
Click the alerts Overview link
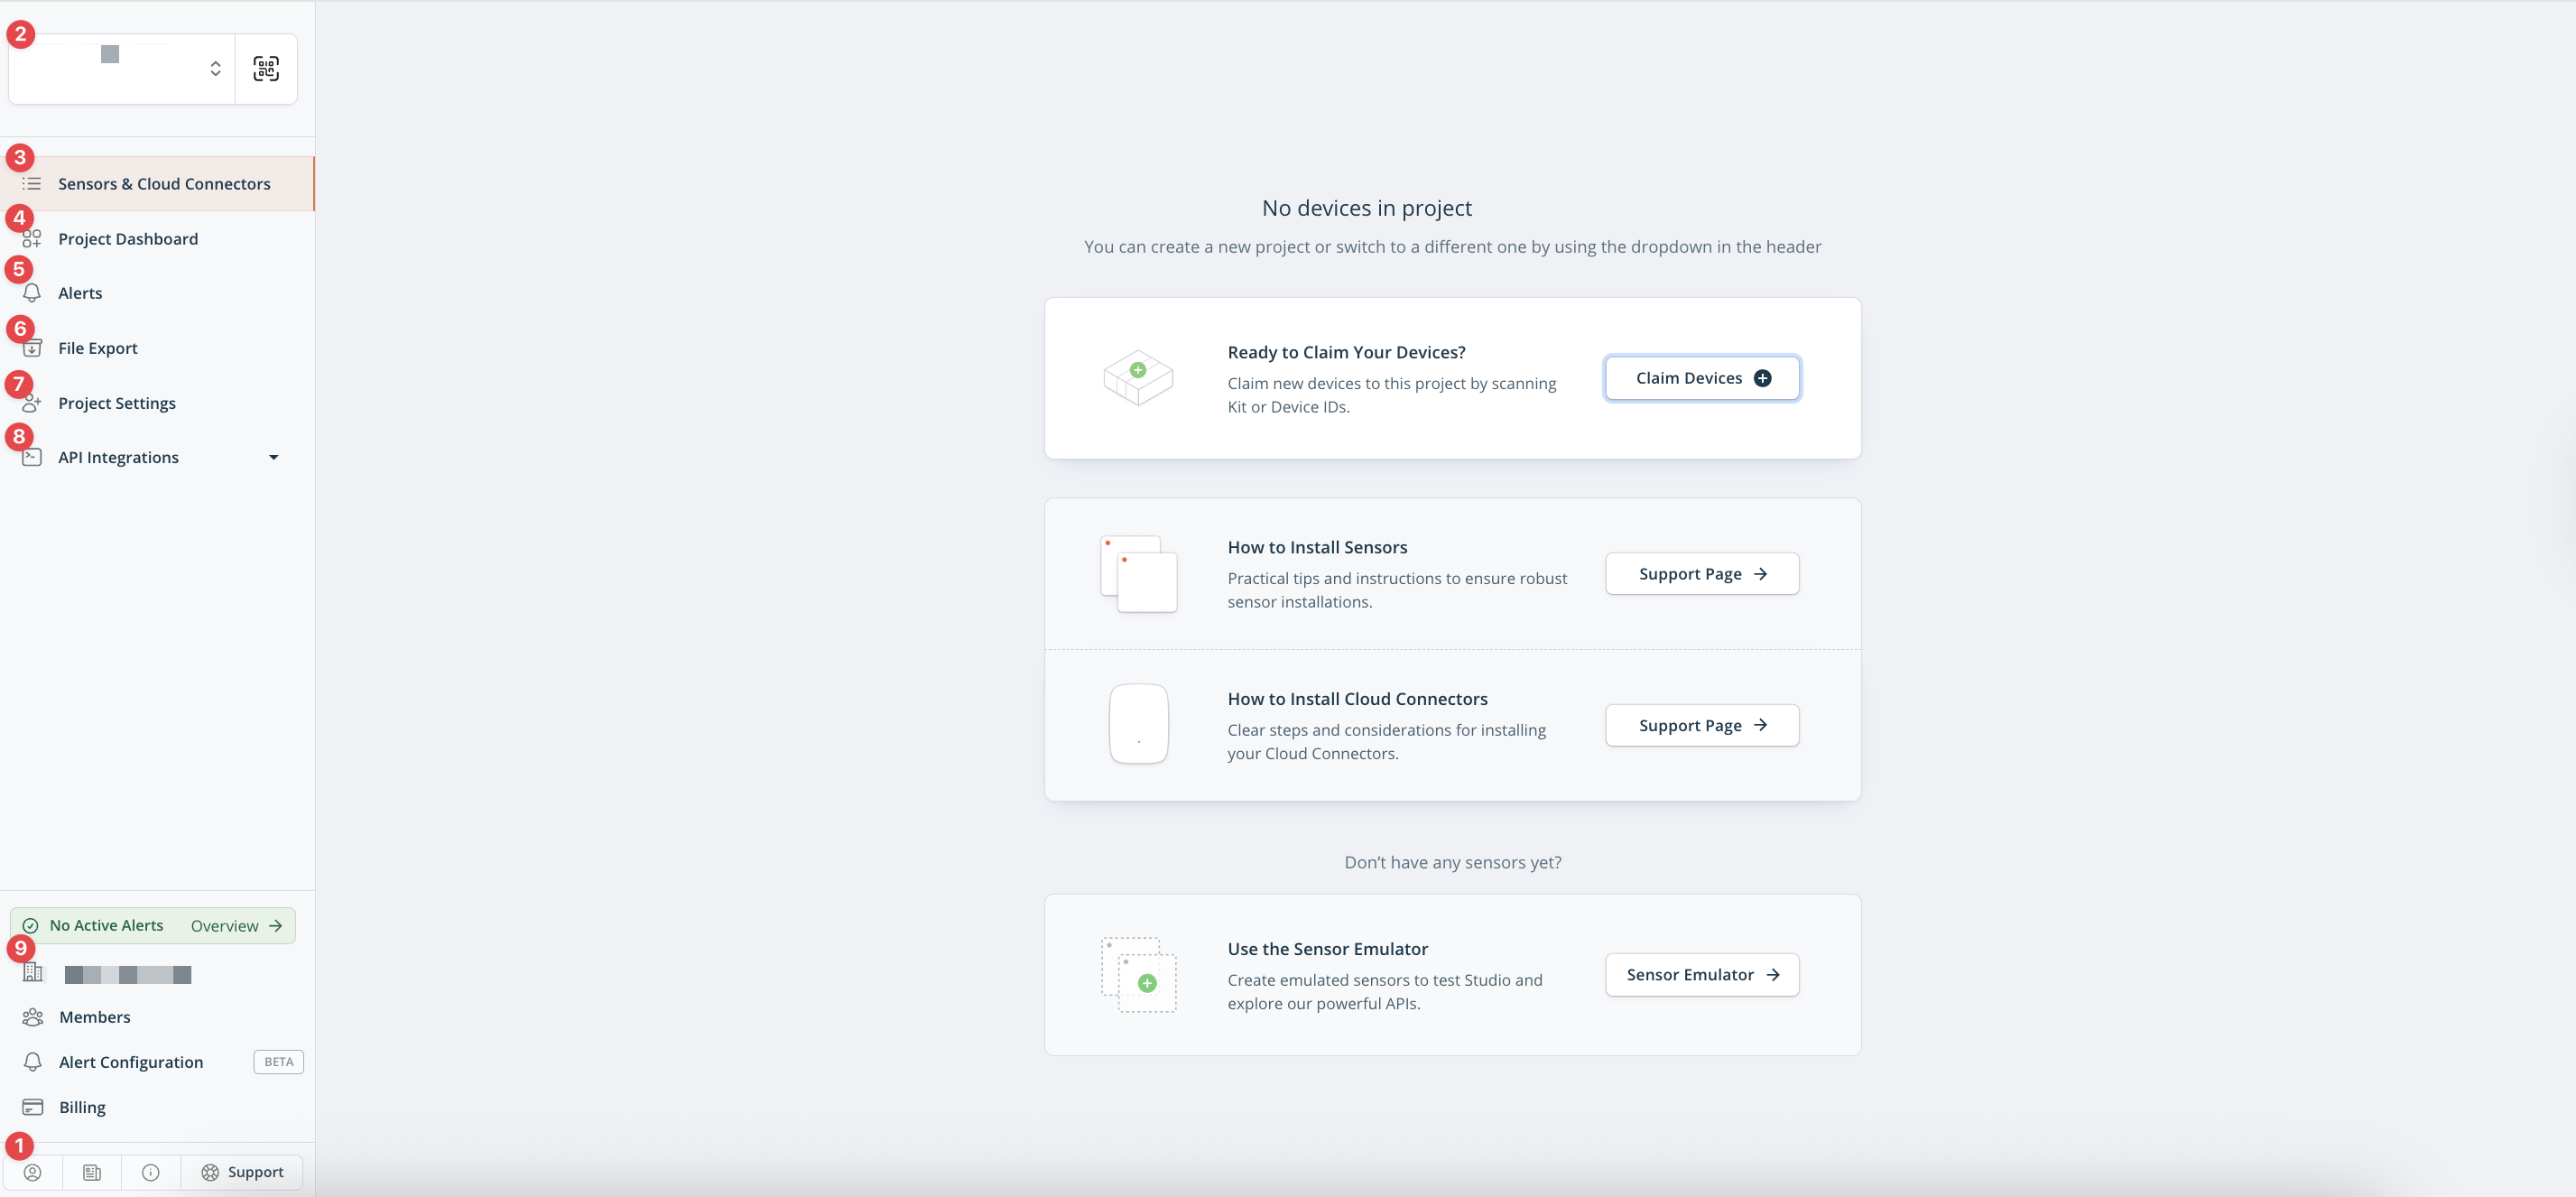236,926
